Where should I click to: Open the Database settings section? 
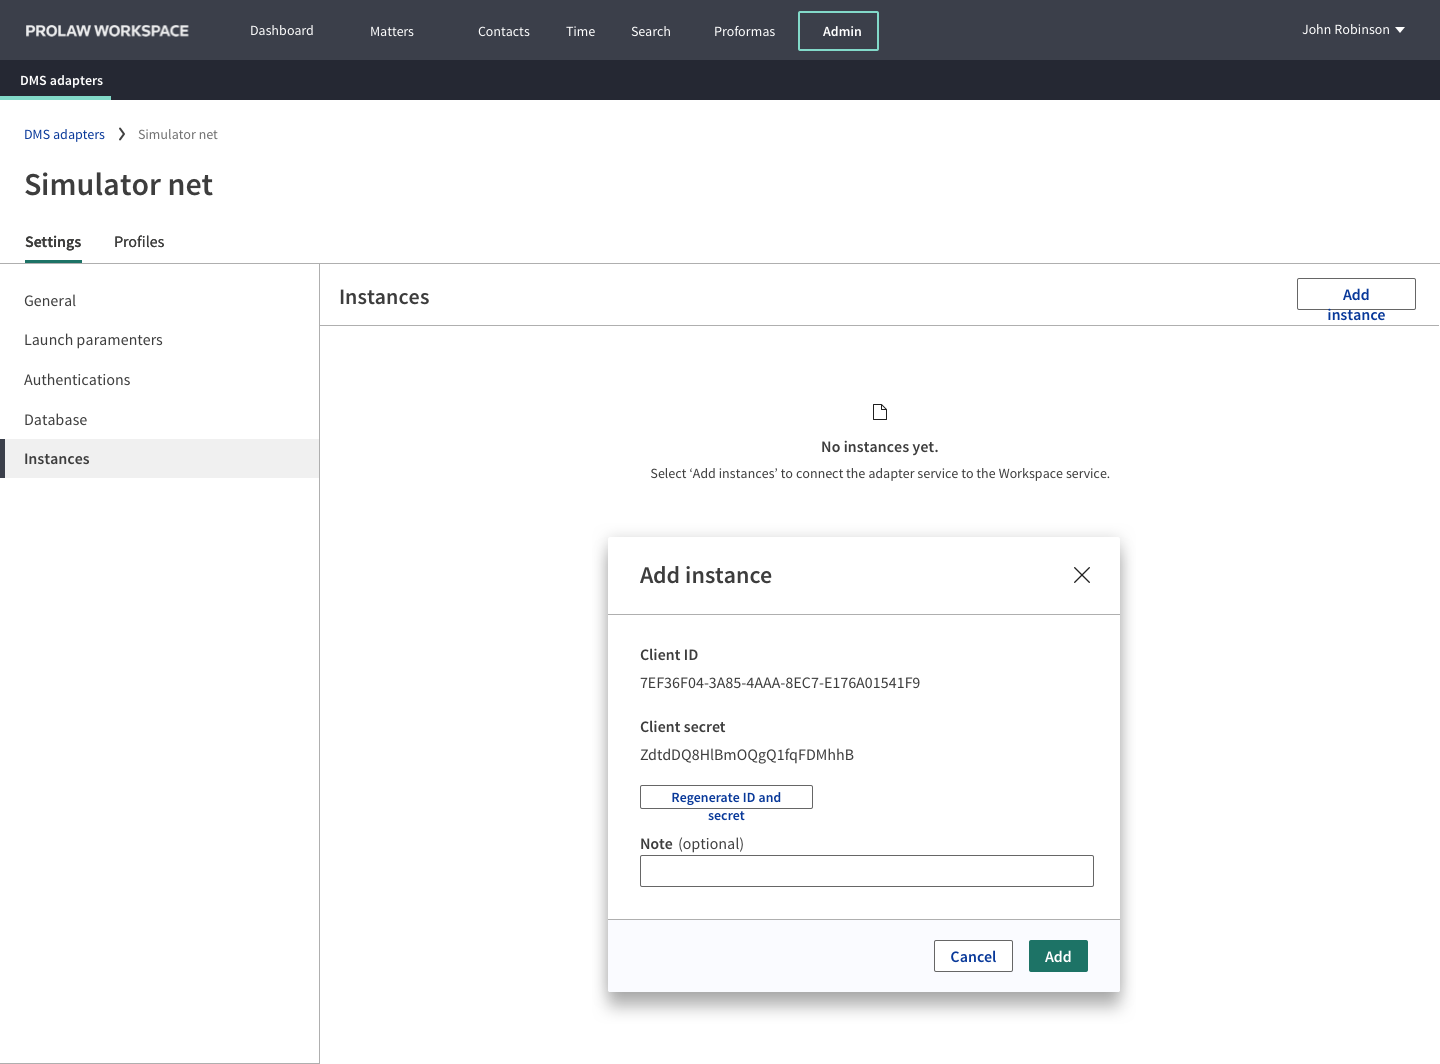click(55, 419)
